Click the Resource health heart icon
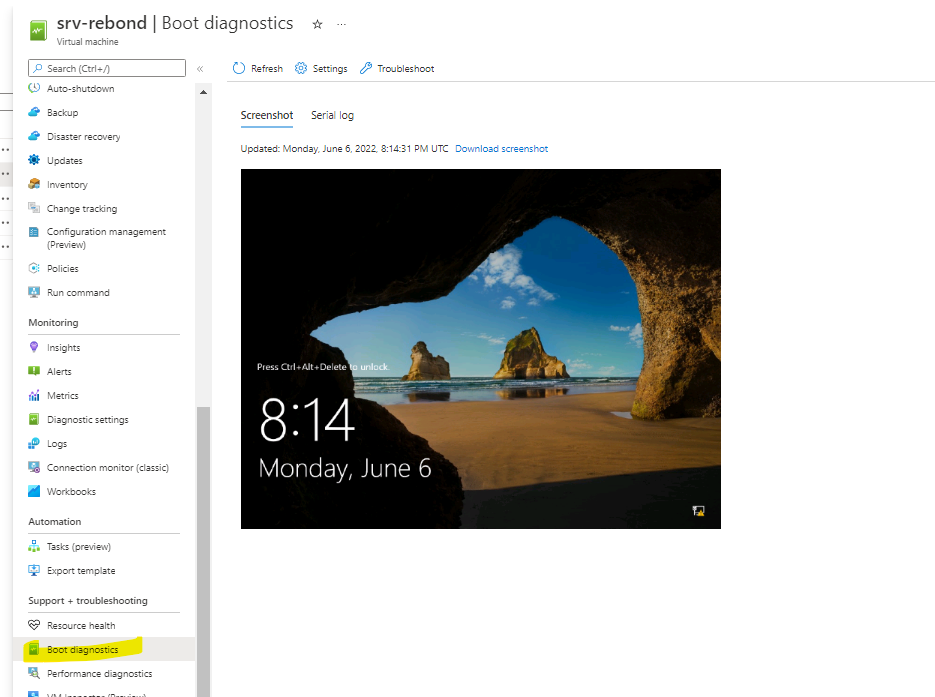 34,625
